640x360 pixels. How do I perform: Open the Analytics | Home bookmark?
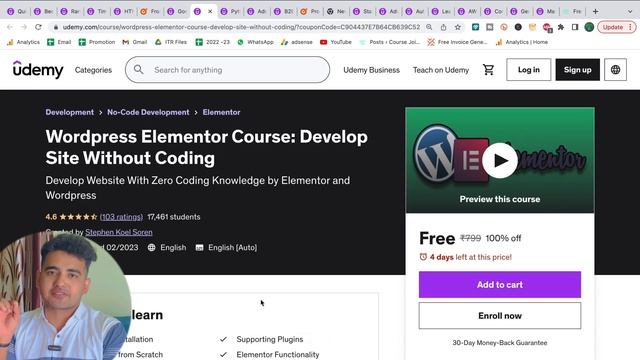tap(522, 42)
